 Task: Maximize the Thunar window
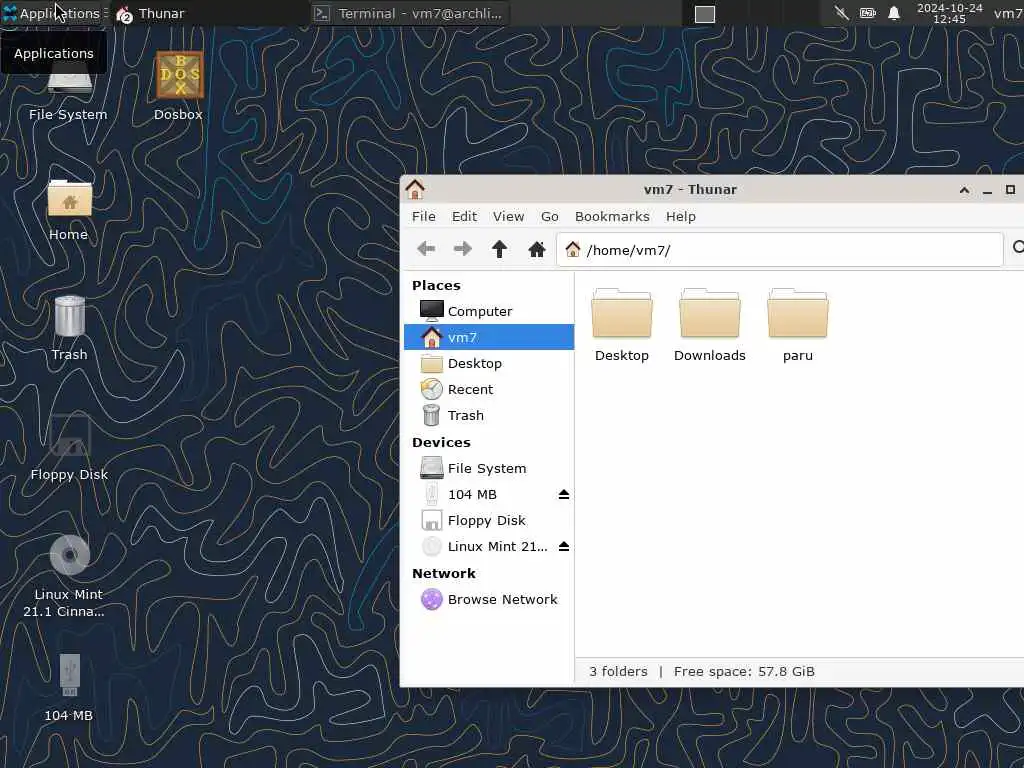point(1010,190)
